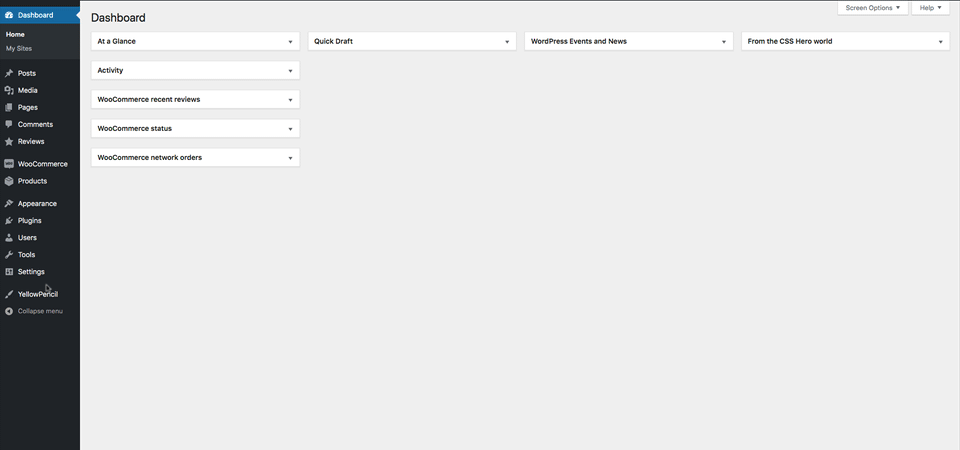
Task: Click the YellowPencil pencil icon
Action: point(9,294)
